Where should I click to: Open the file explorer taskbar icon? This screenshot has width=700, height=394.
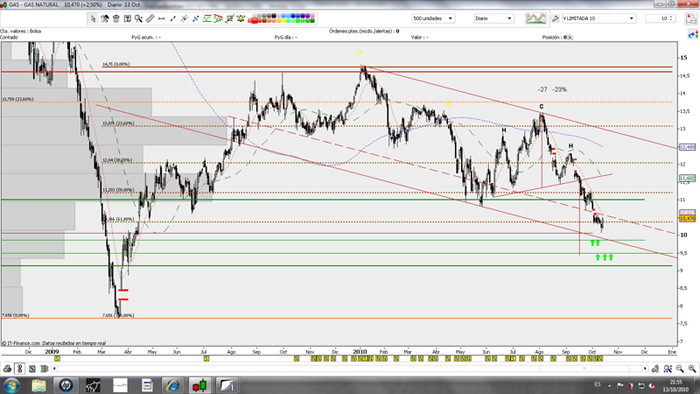39,385
